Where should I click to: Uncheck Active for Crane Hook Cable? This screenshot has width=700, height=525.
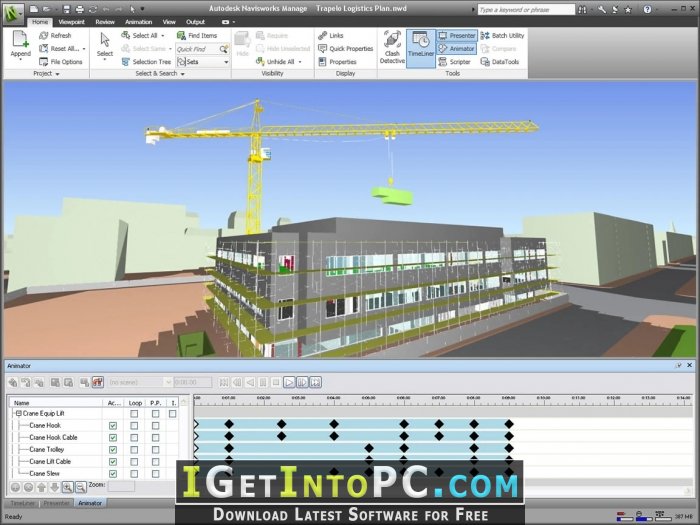point(113,438)
